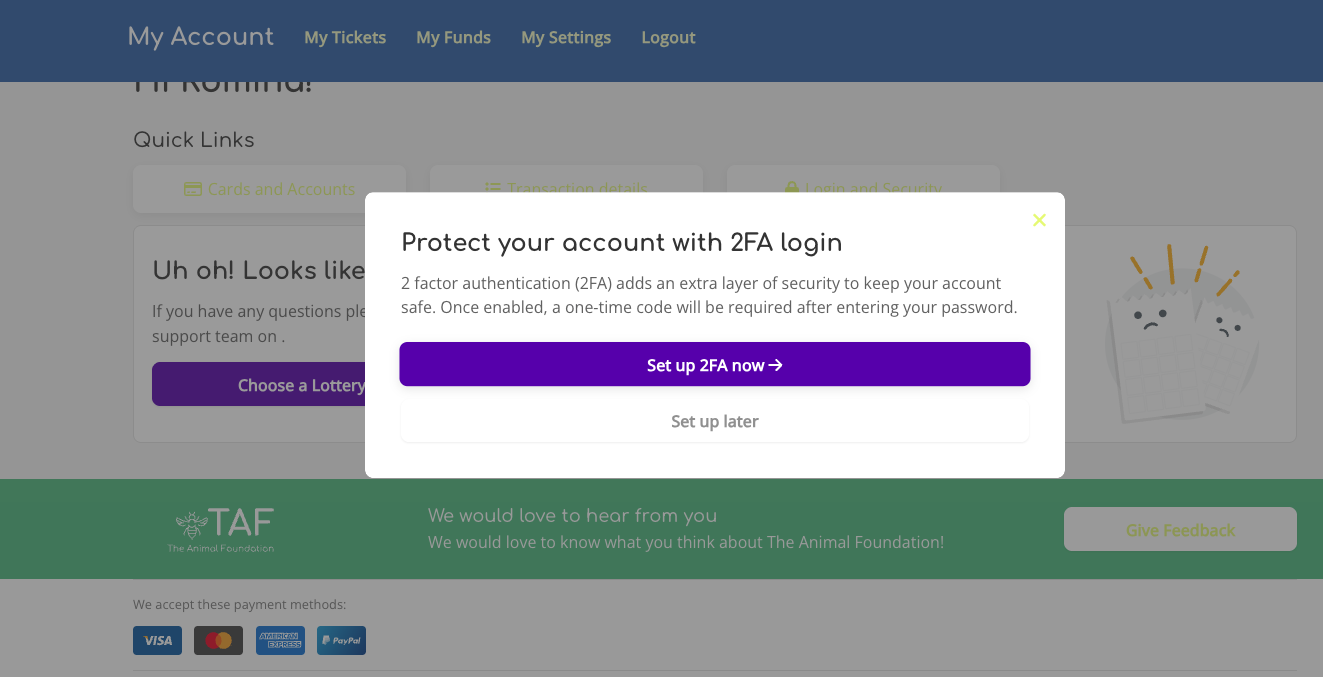Viewport: 1323px width, 677px height.
Task: Click the PayPal payment icon
Action: (341, 640)
